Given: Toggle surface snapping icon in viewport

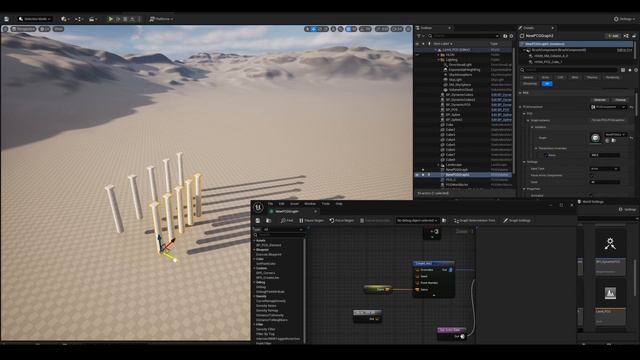Looking at the screenshot, I should point(340,29).
